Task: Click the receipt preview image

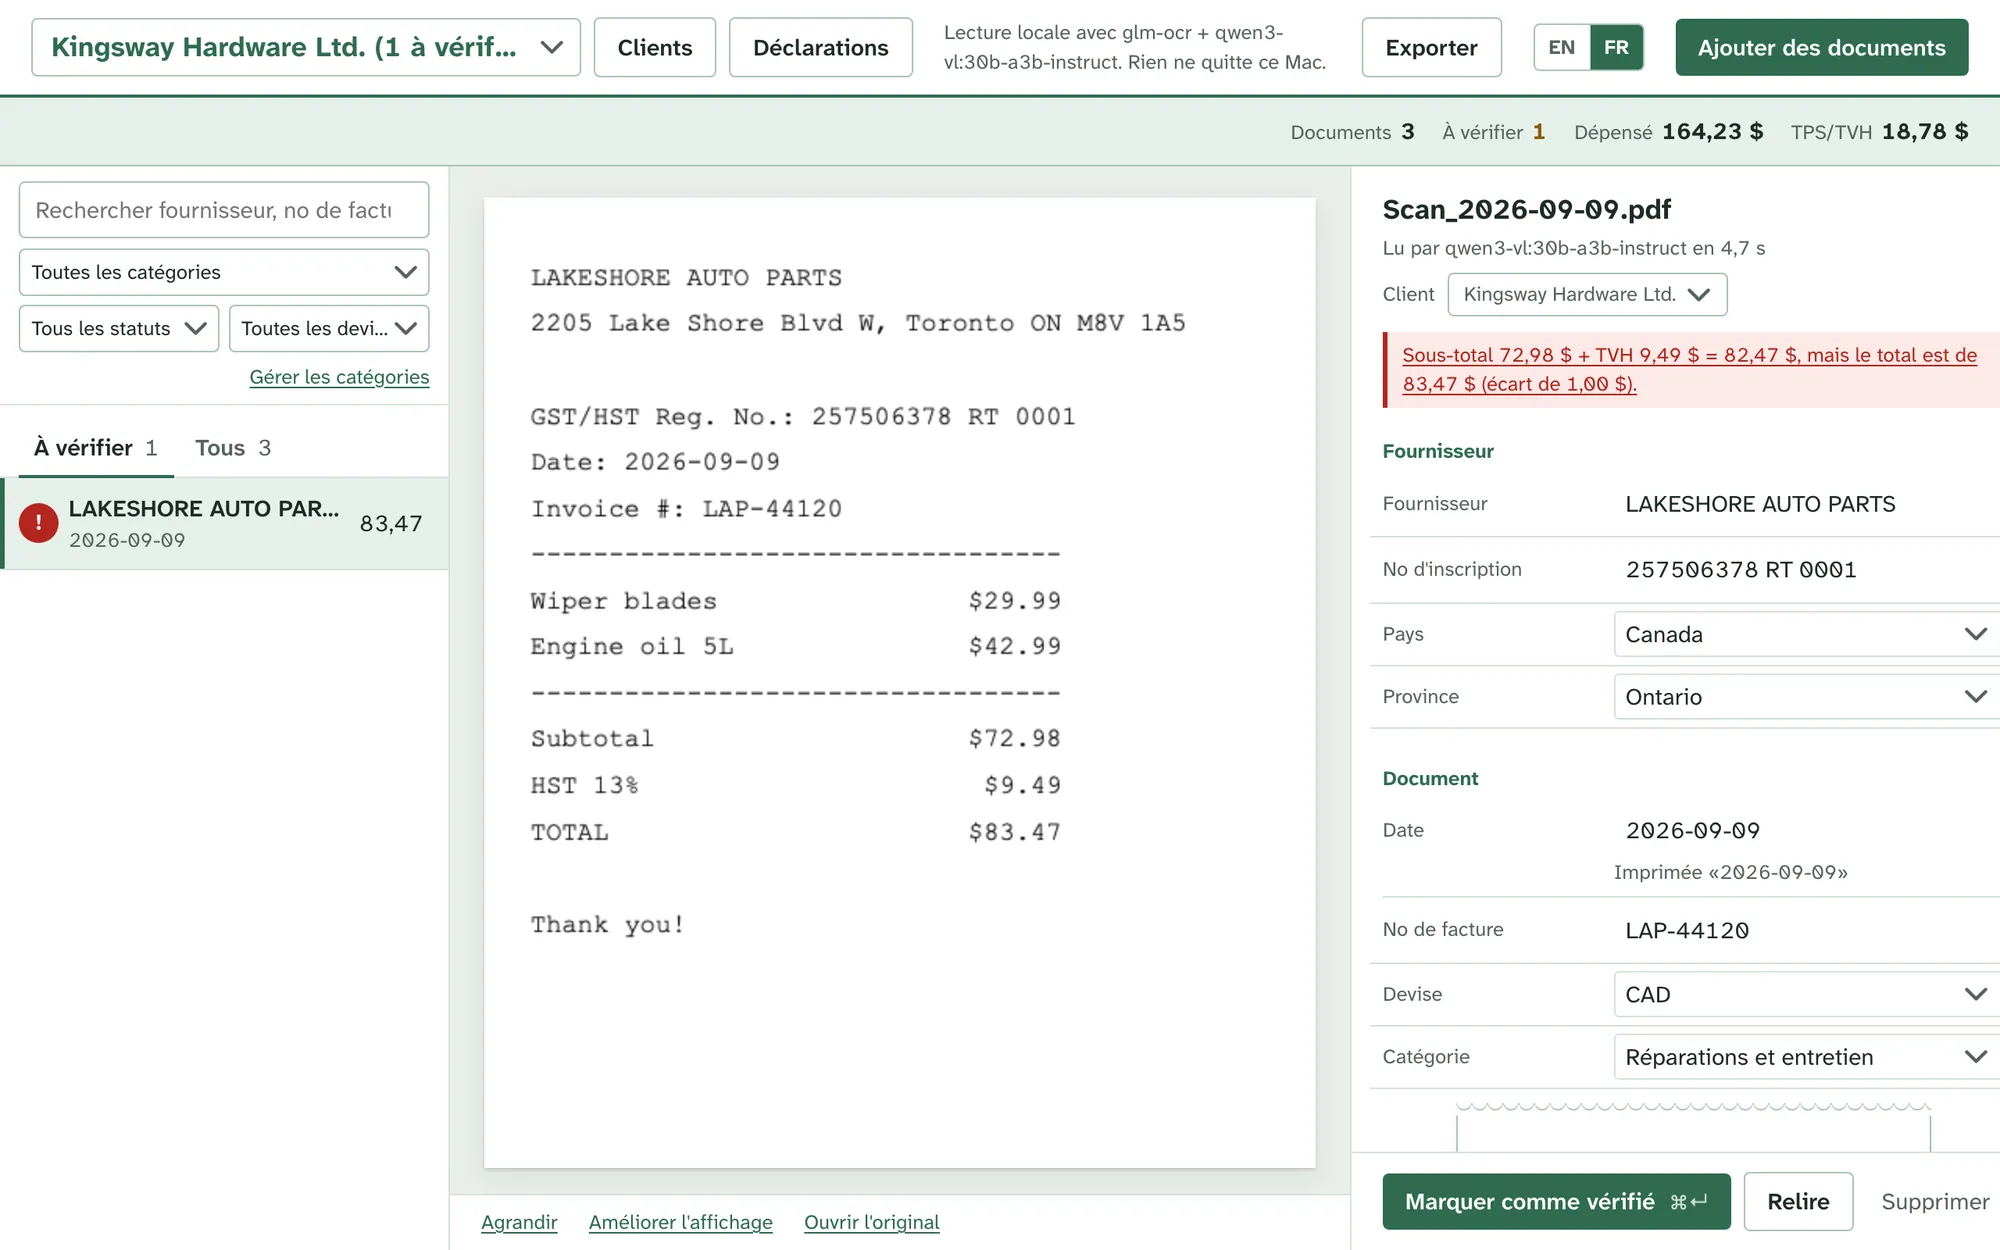Action: [899, 682]
